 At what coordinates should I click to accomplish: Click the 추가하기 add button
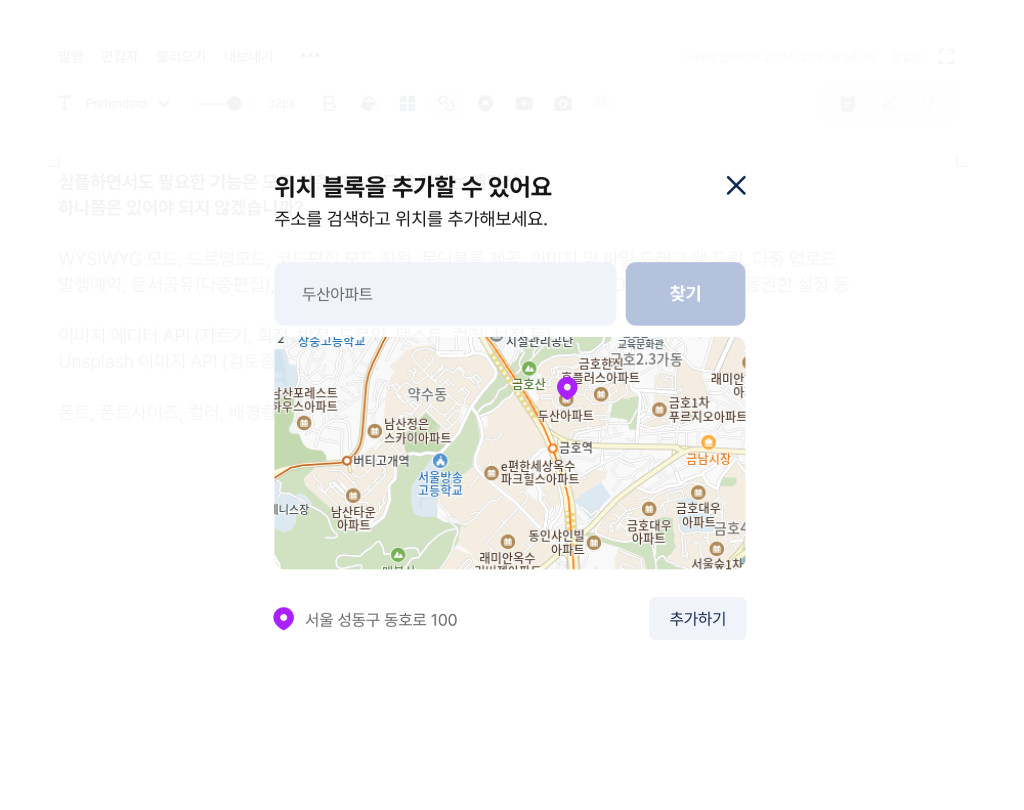coord(697,619)
